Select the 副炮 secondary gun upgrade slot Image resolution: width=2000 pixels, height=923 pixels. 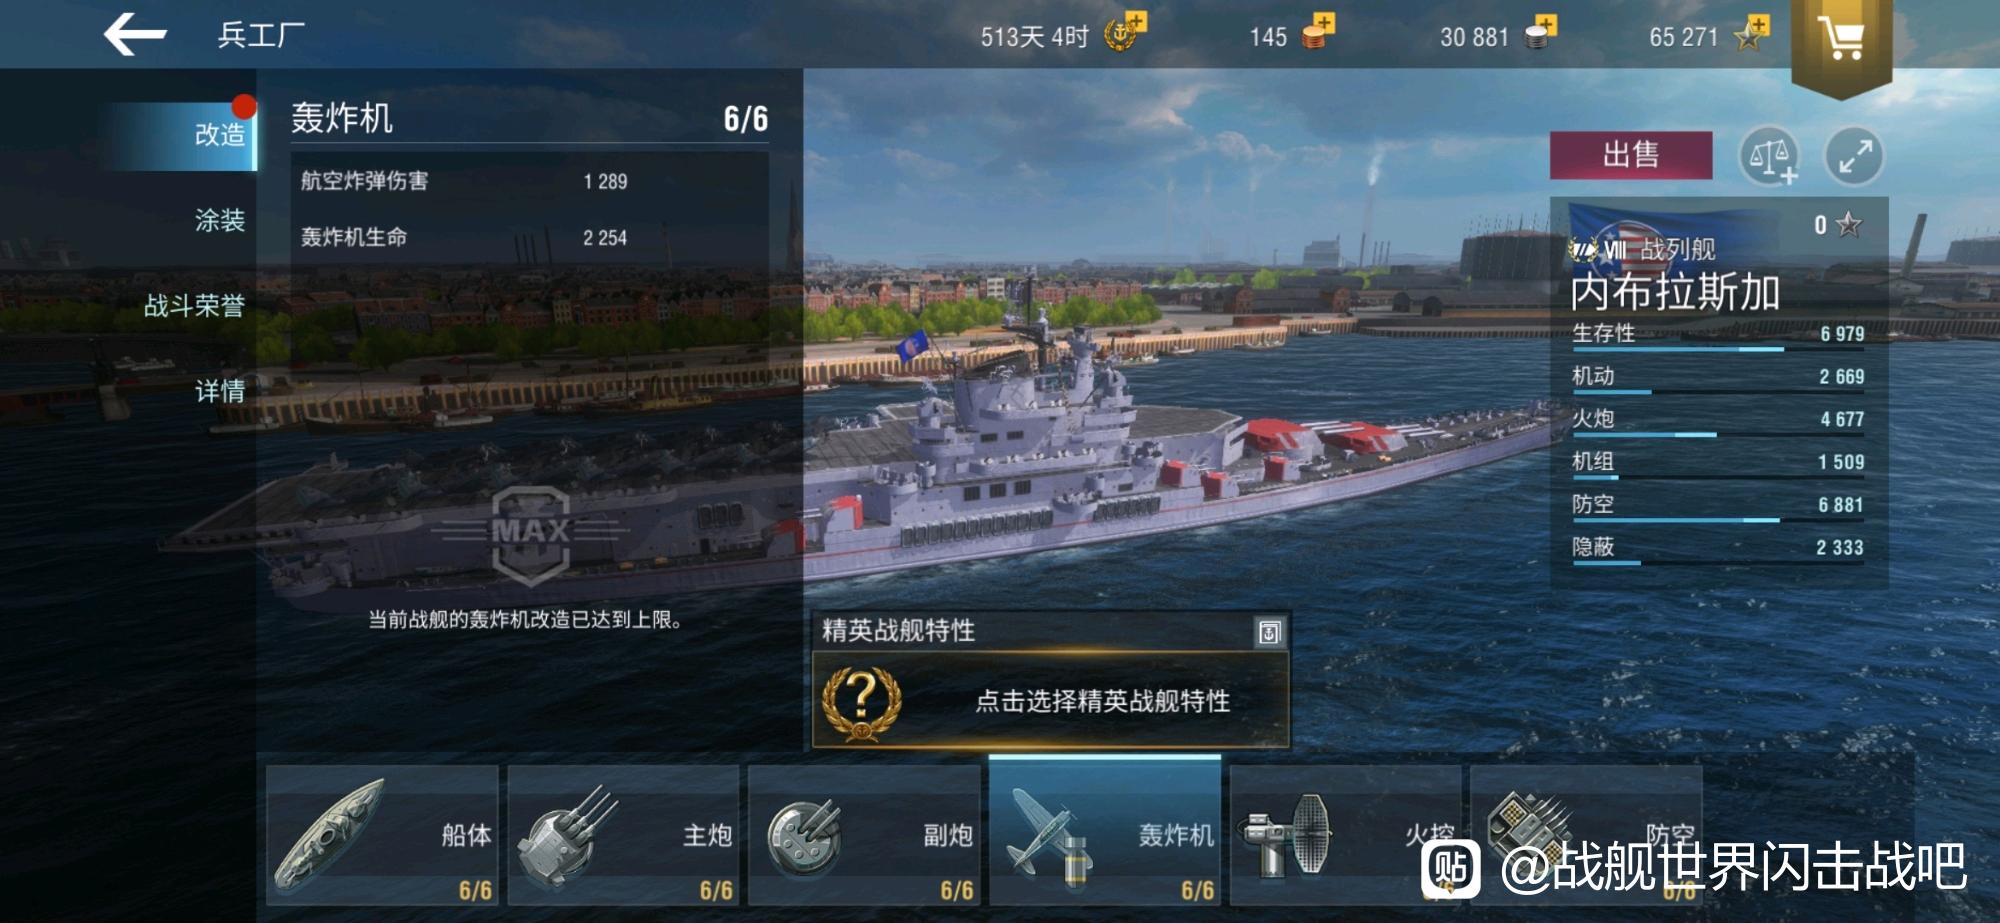(864, 835)
